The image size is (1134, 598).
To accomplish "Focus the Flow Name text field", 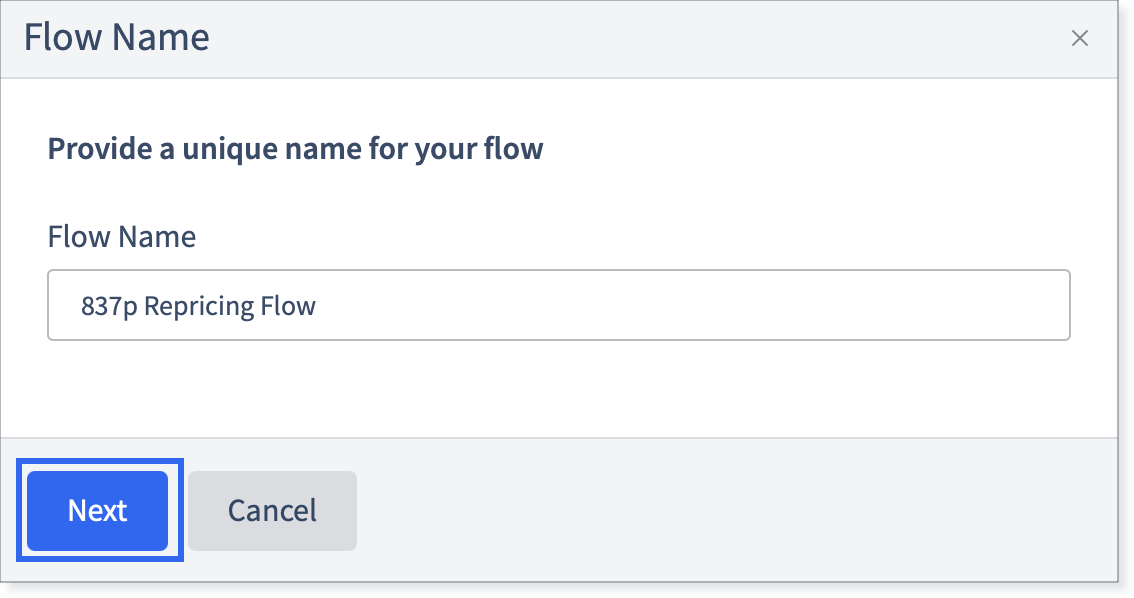I will pyautogui.click(x=558, y=305).
